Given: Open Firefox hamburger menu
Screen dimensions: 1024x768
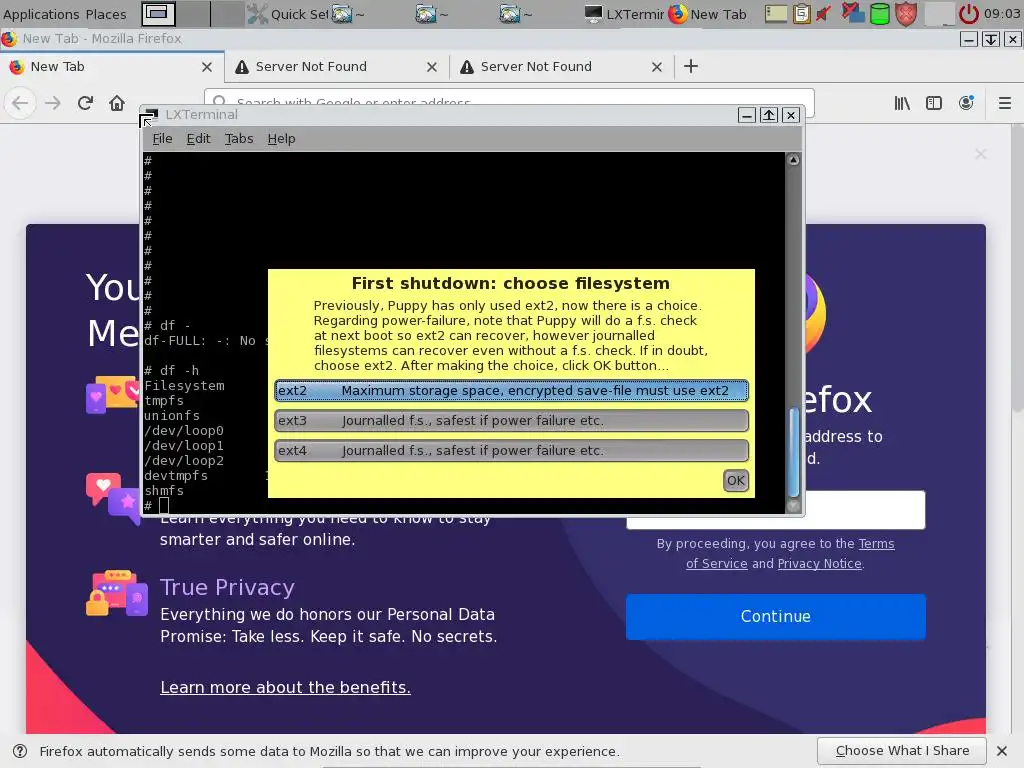Looking at the screenshot, I should click(1005, 103).
